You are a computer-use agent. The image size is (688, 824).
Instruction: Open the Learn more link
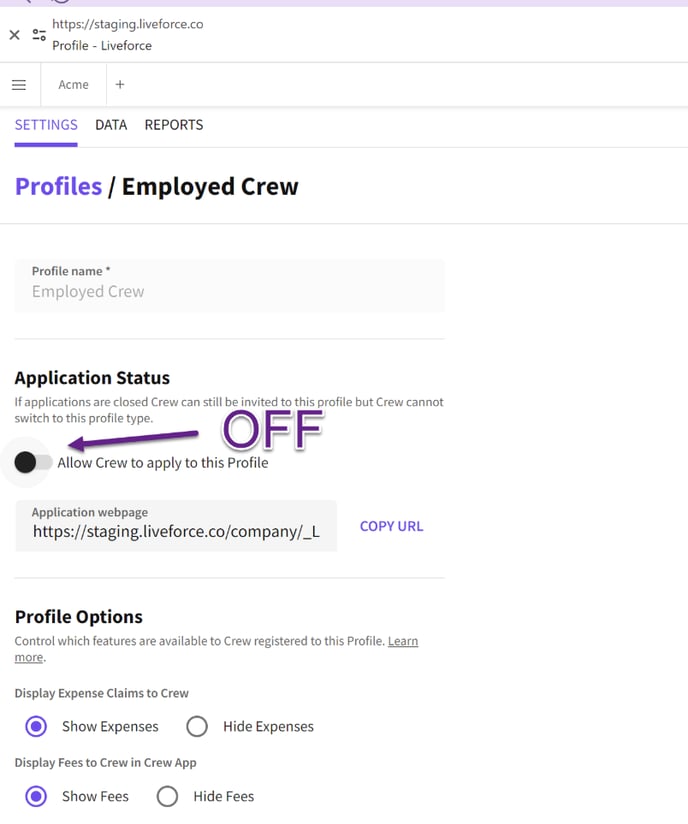403,641
